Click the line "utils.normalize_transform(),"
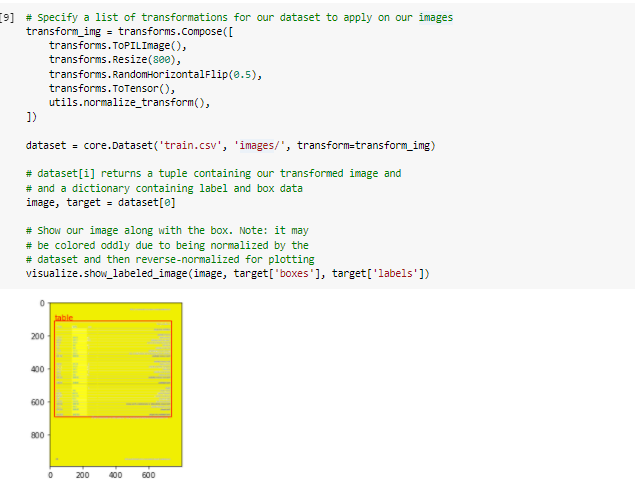The width and height of the screenshot is (635, 489). pyautogui.click(x=130, y=102)
